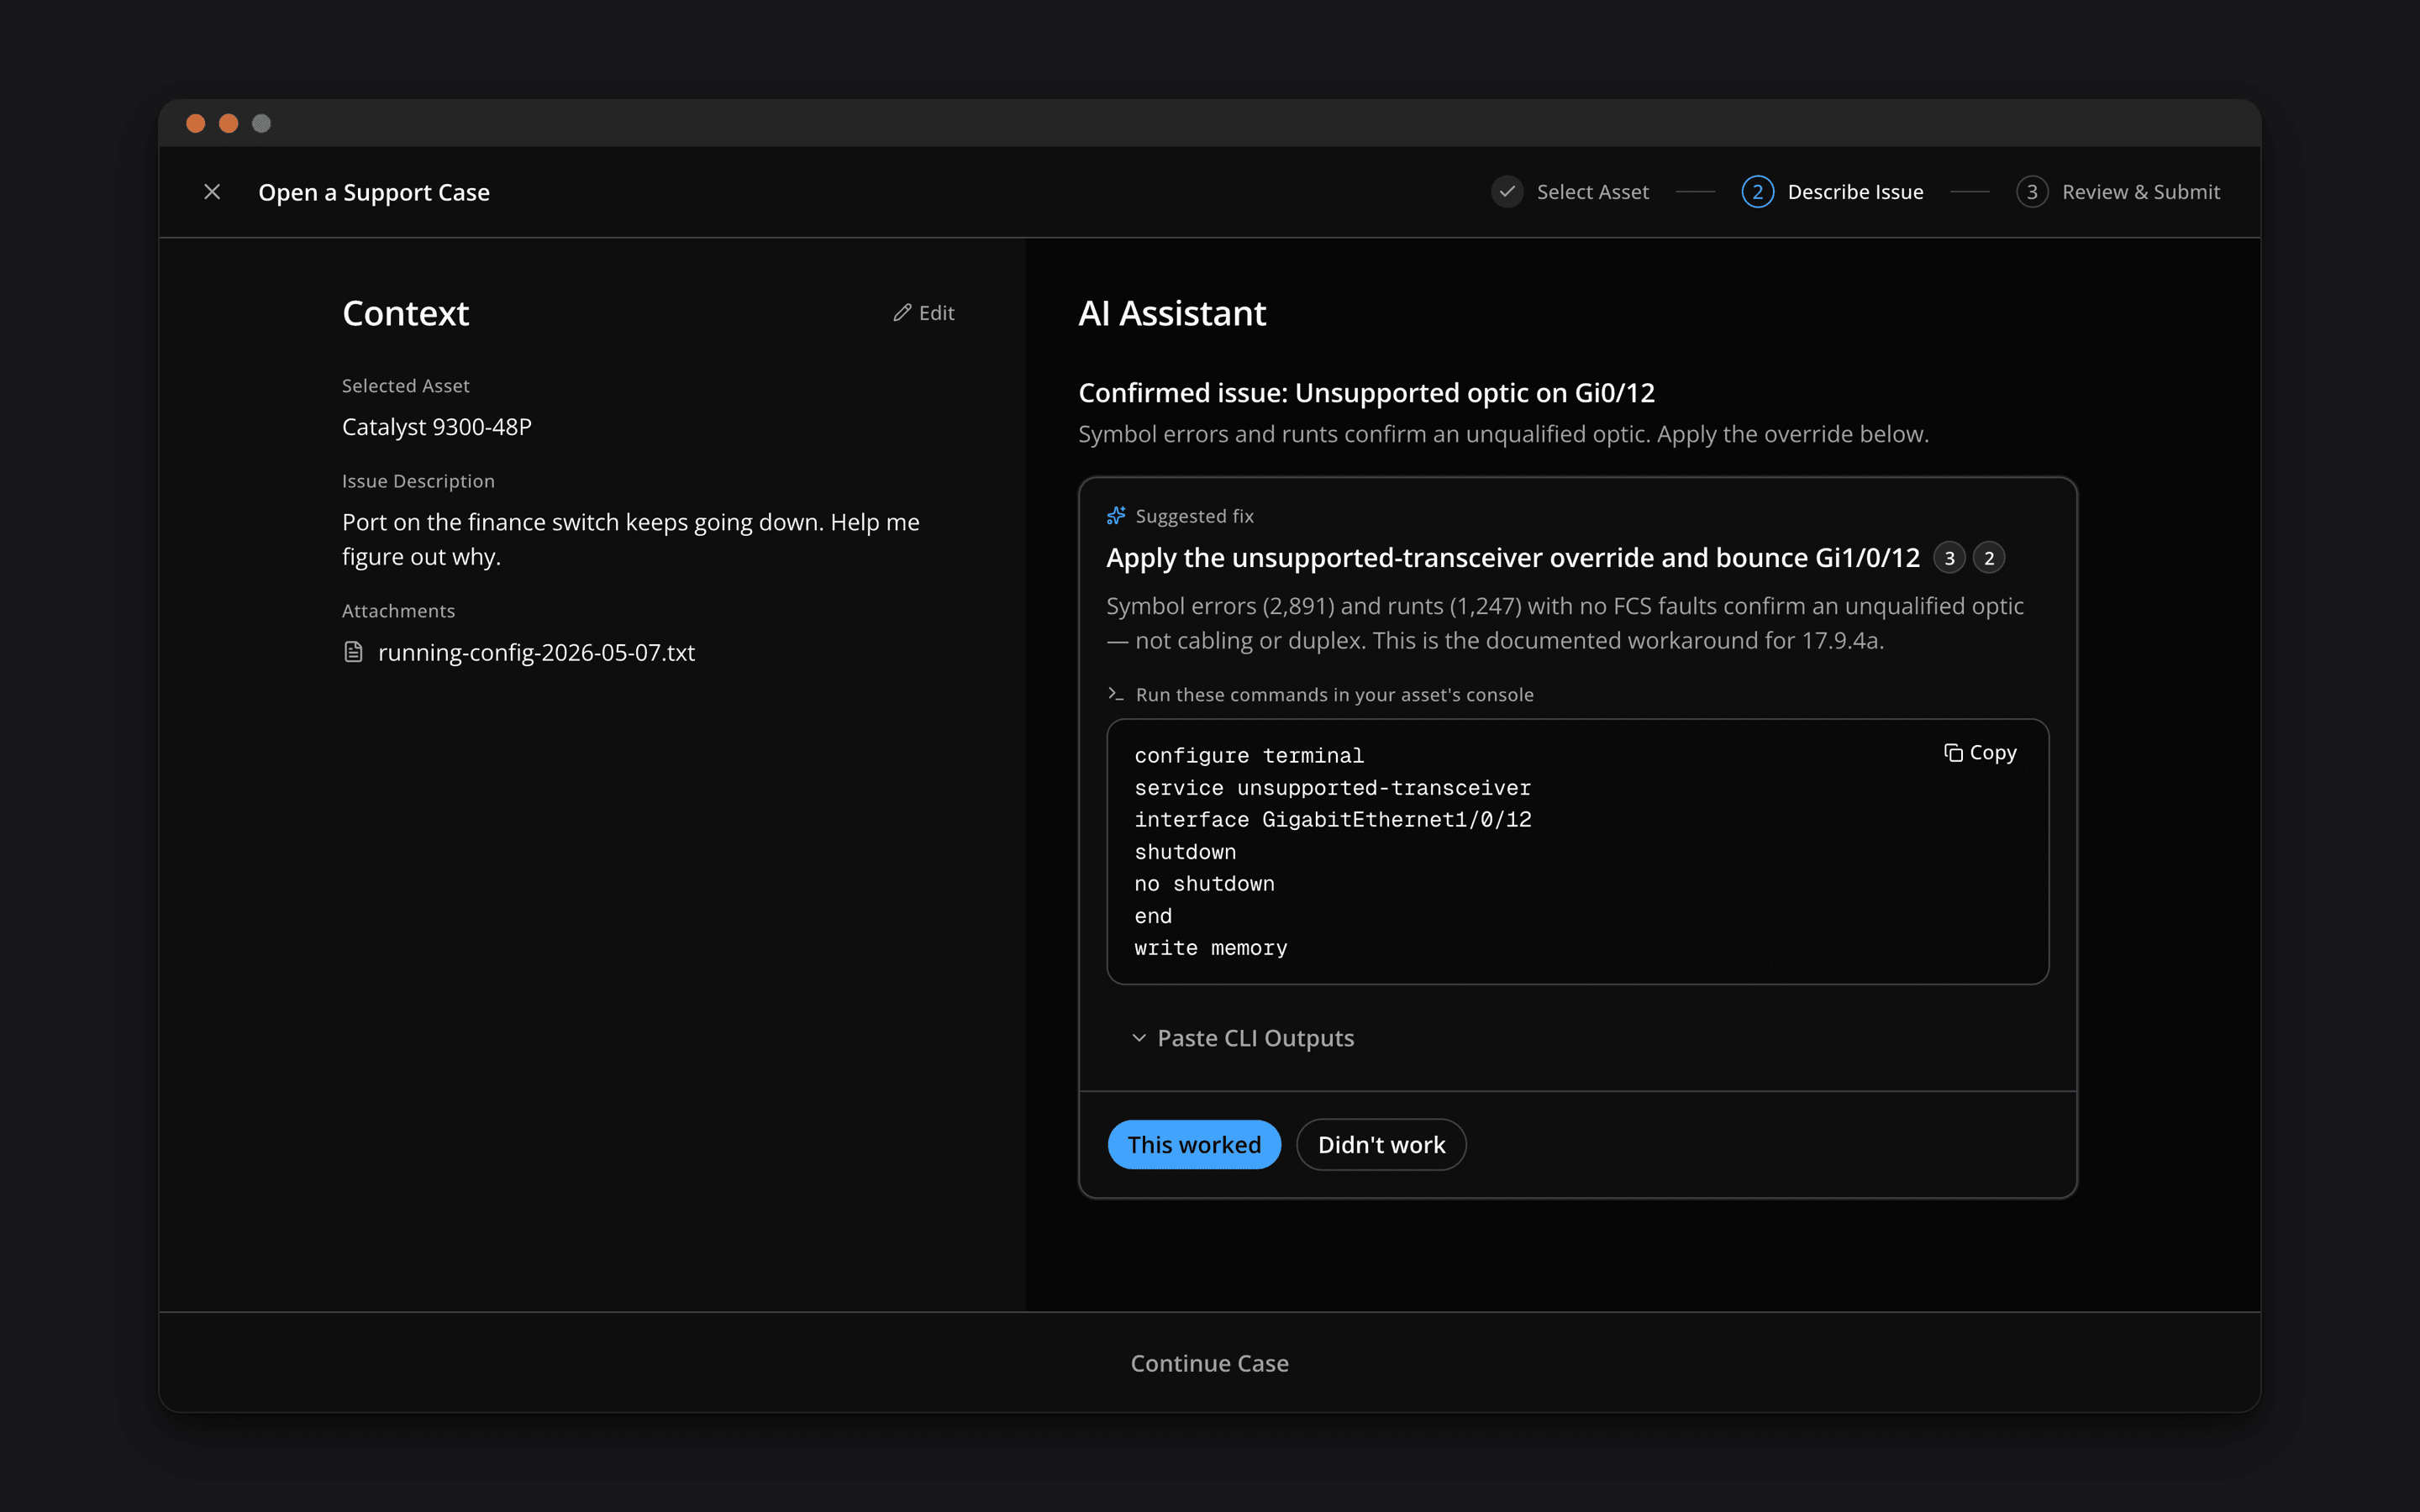
Task: Click the Copy label in code block
Action: tap(1993, 752)
